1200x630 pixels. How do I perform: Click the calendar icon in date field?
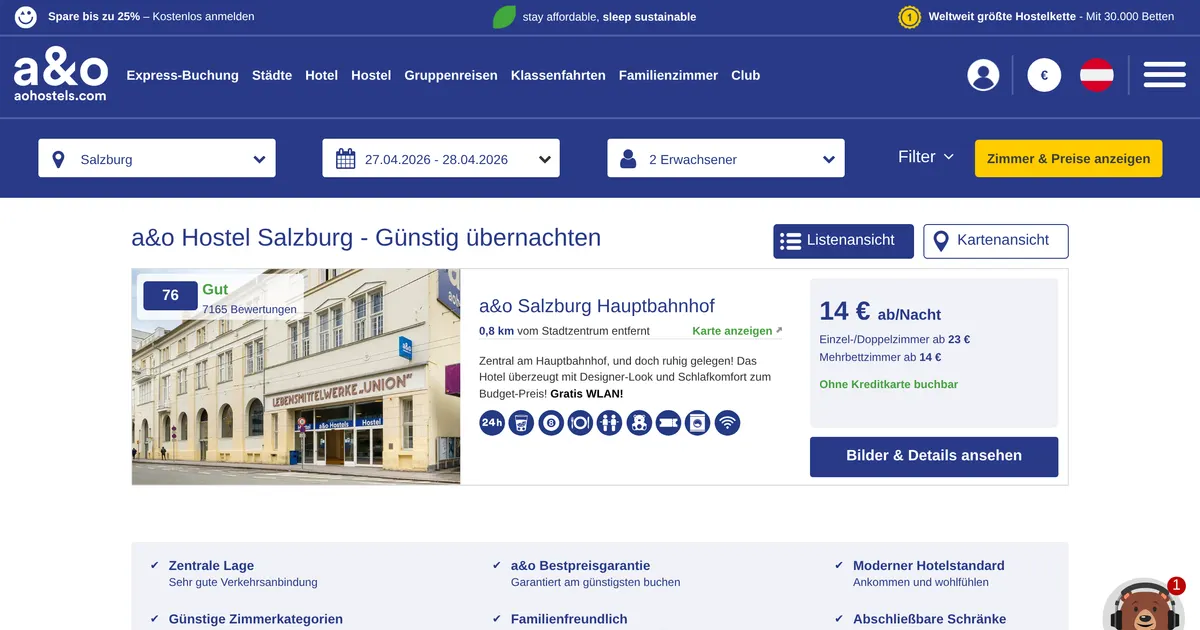346,159
